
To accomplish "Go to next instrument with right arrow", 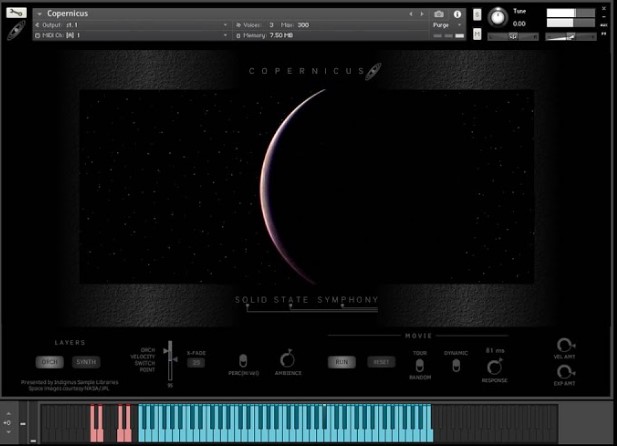I will point(422,14).
